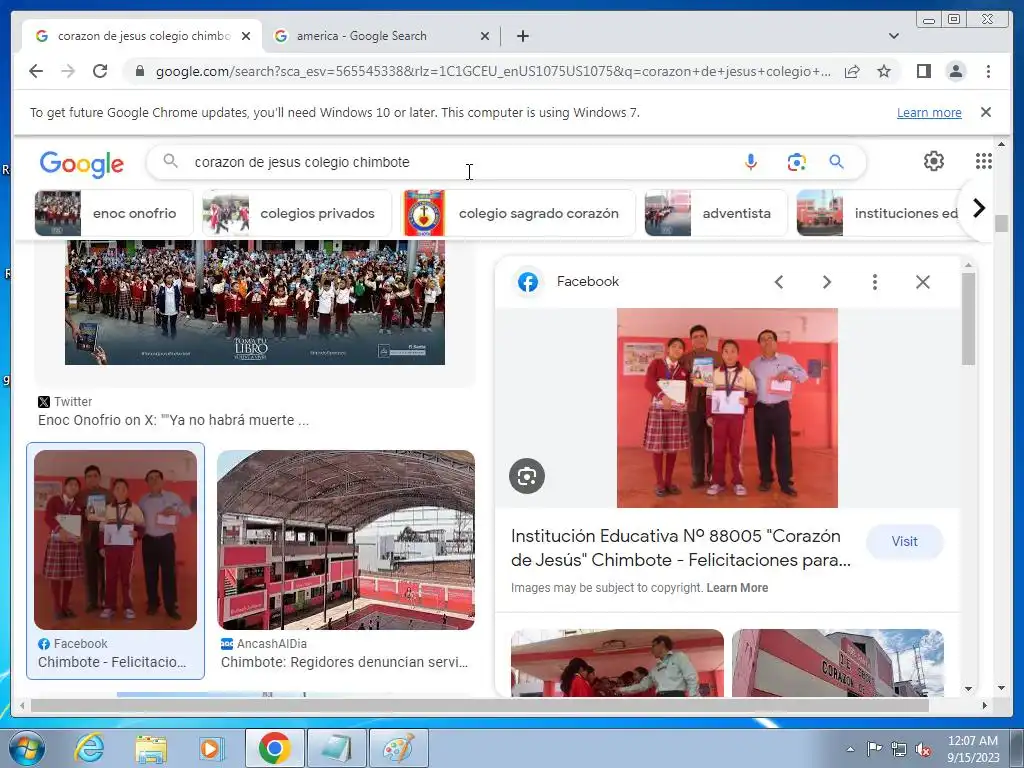Search inside image with Lens button
Screen dimensions: 1024x768
click(526, 475)
